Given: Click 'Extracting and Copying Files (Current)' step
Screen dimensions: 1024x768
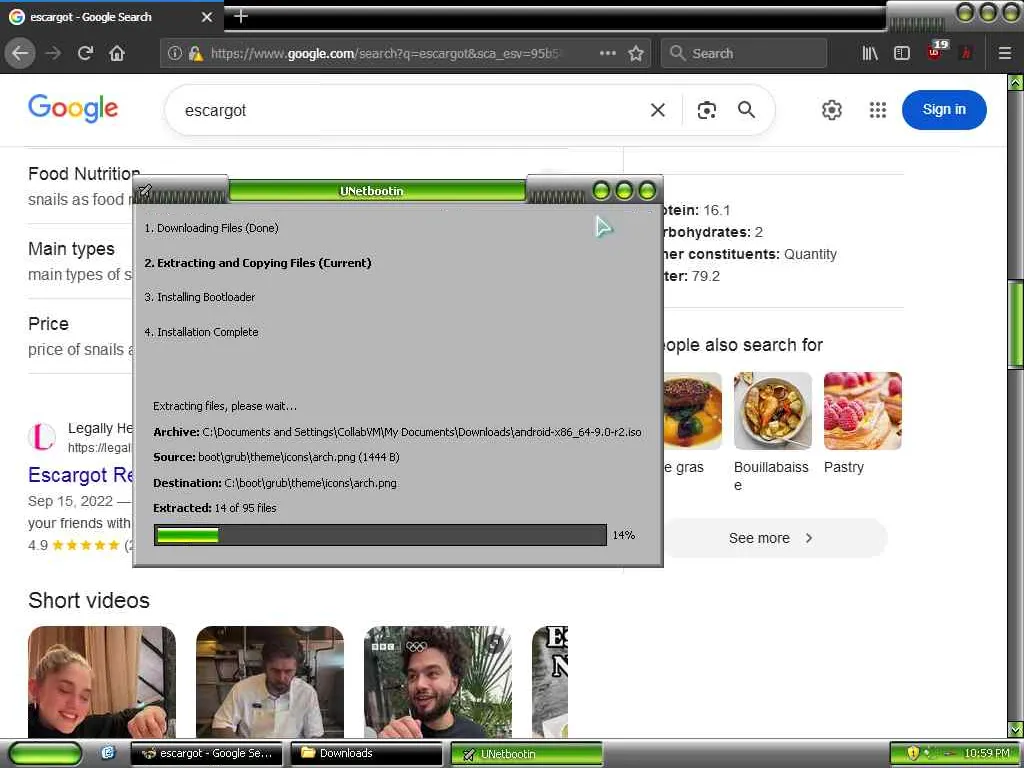Looking at the screenshot, I should tap(258, 263).
